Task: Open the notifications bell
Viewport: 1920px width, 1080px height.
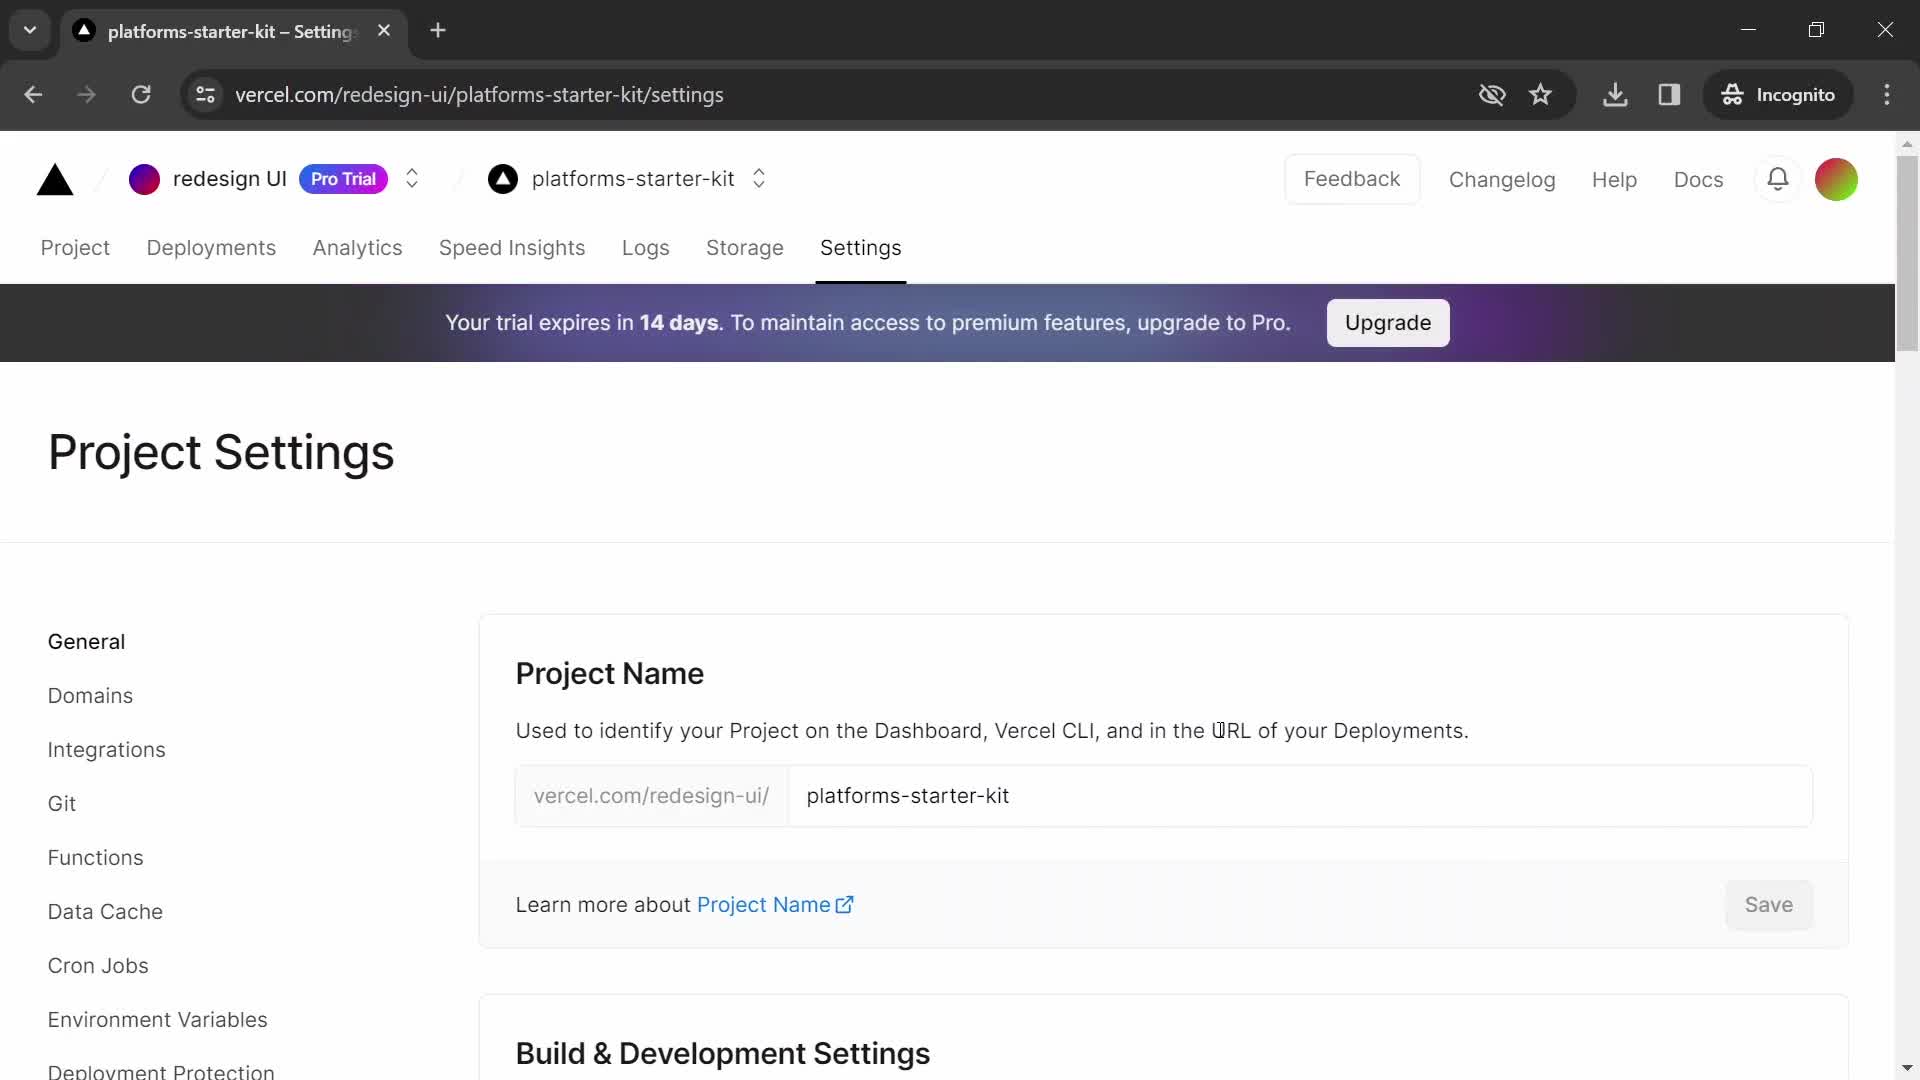Action: tap(1778, 179)
